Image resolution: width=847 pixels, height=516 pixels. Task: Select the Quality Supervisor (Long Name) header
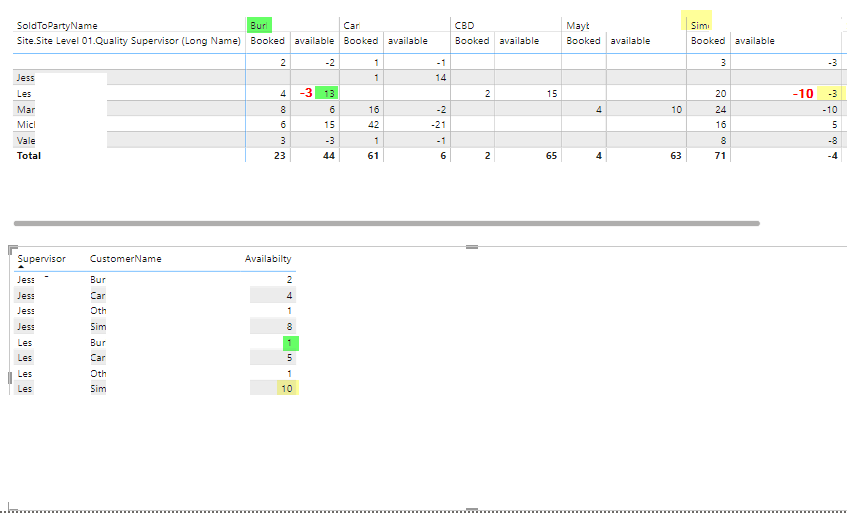click(129, 41)
